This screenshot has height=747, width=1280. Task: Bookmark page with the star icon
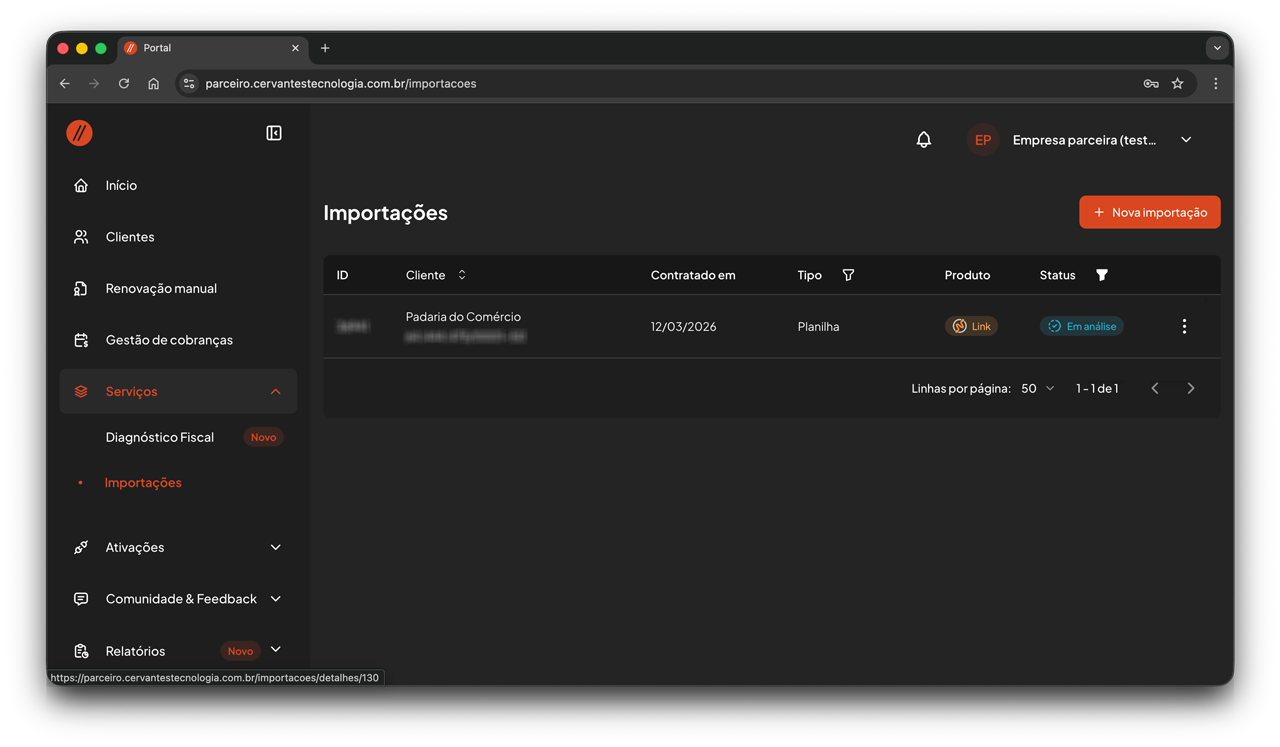point(1178,84)
